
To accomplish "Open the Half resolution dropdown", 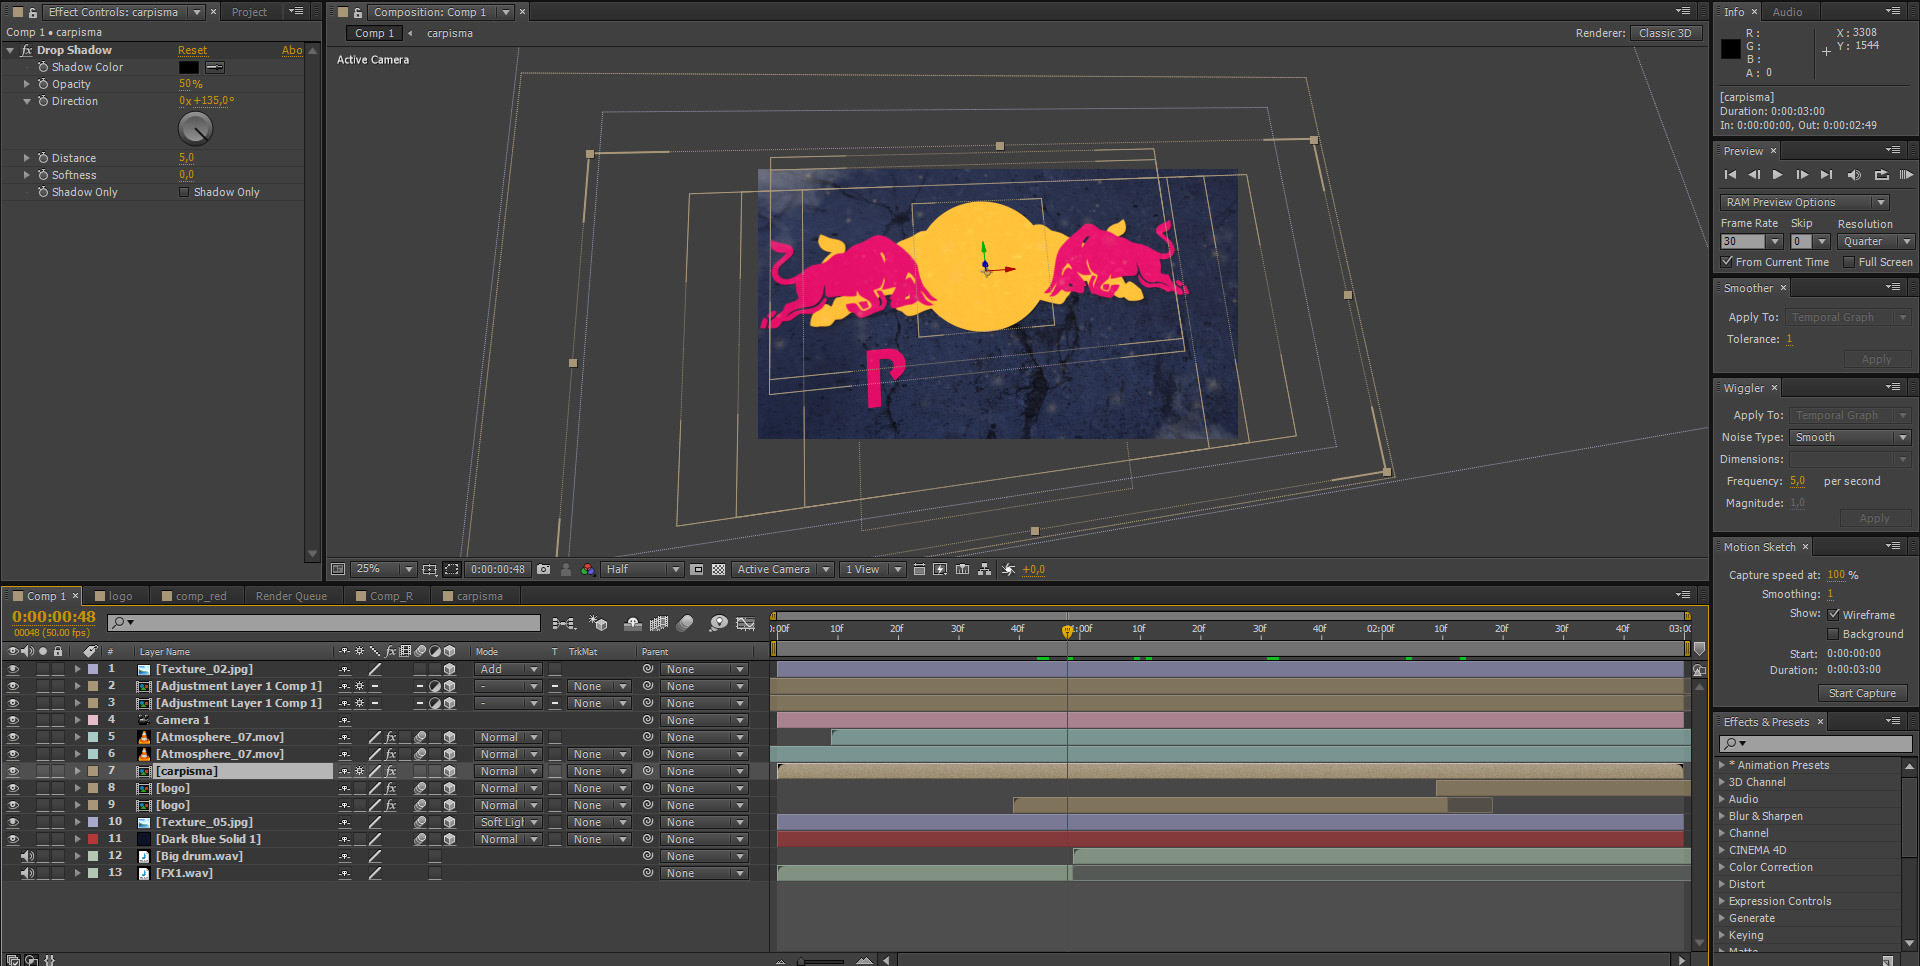I will [x=642, y=570].
